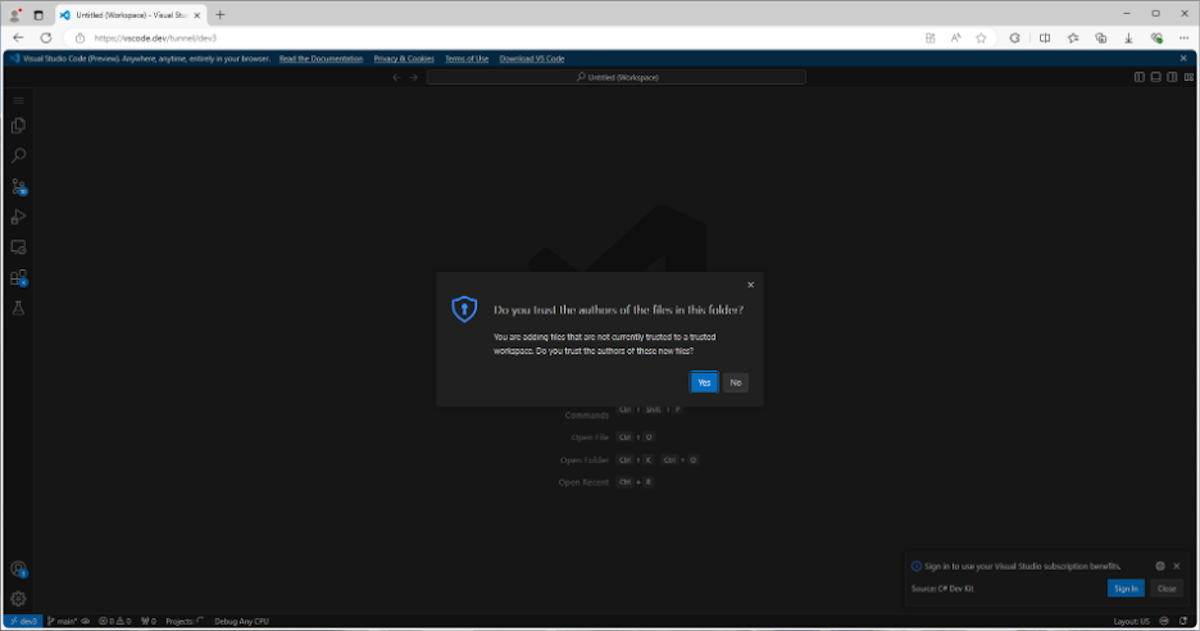The width and height of the screenshot is (1200, 631).
Task: Open the Remote Explorer view
Action: pyautogui.click(x=18, y=247)
